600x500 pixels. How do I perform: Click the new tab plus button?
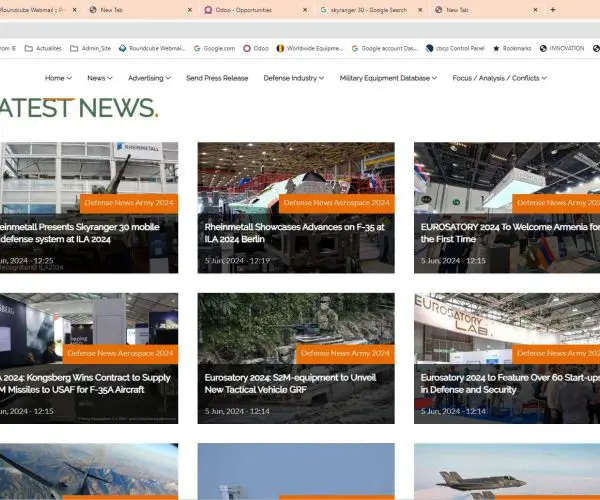coord(553,9)
